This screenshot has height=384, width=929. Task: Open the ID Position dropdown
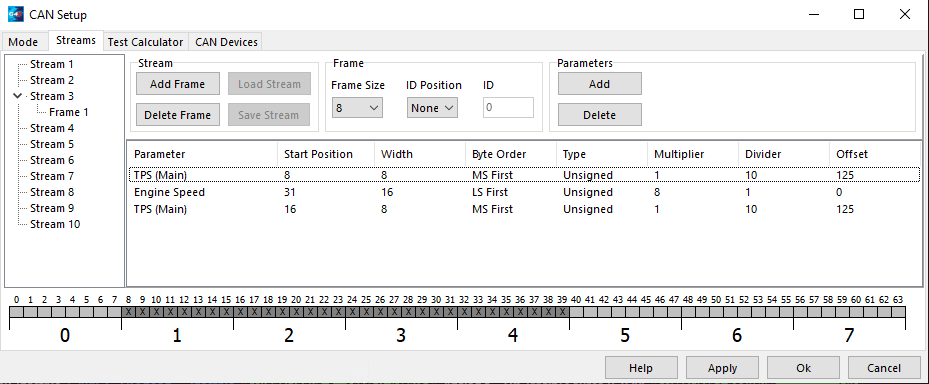click(x=433, y=108)
